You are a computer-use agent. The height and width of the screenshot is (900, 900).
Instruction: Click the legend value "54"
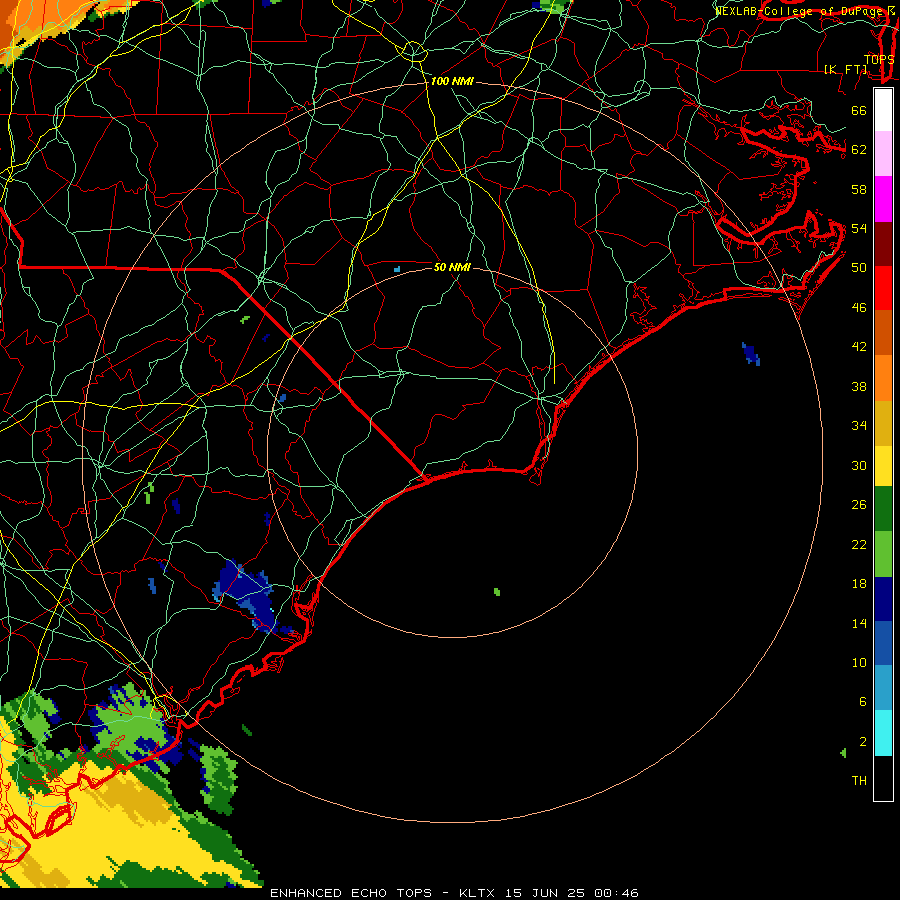[859, 228]
